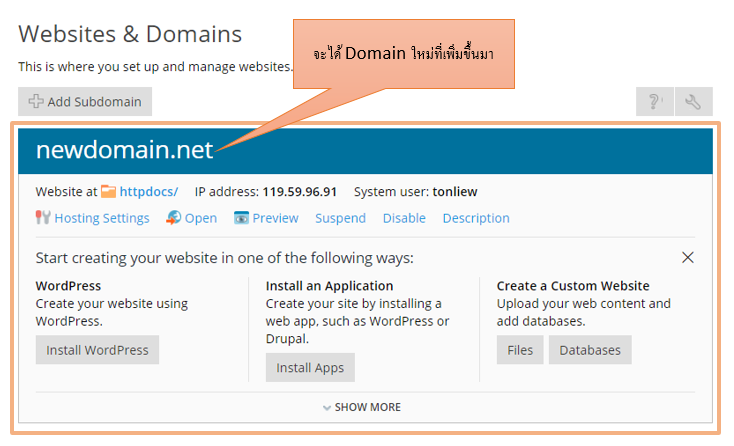Open the Files button
Viewport: 734px width, 446px height.
[x=520, y=350]
